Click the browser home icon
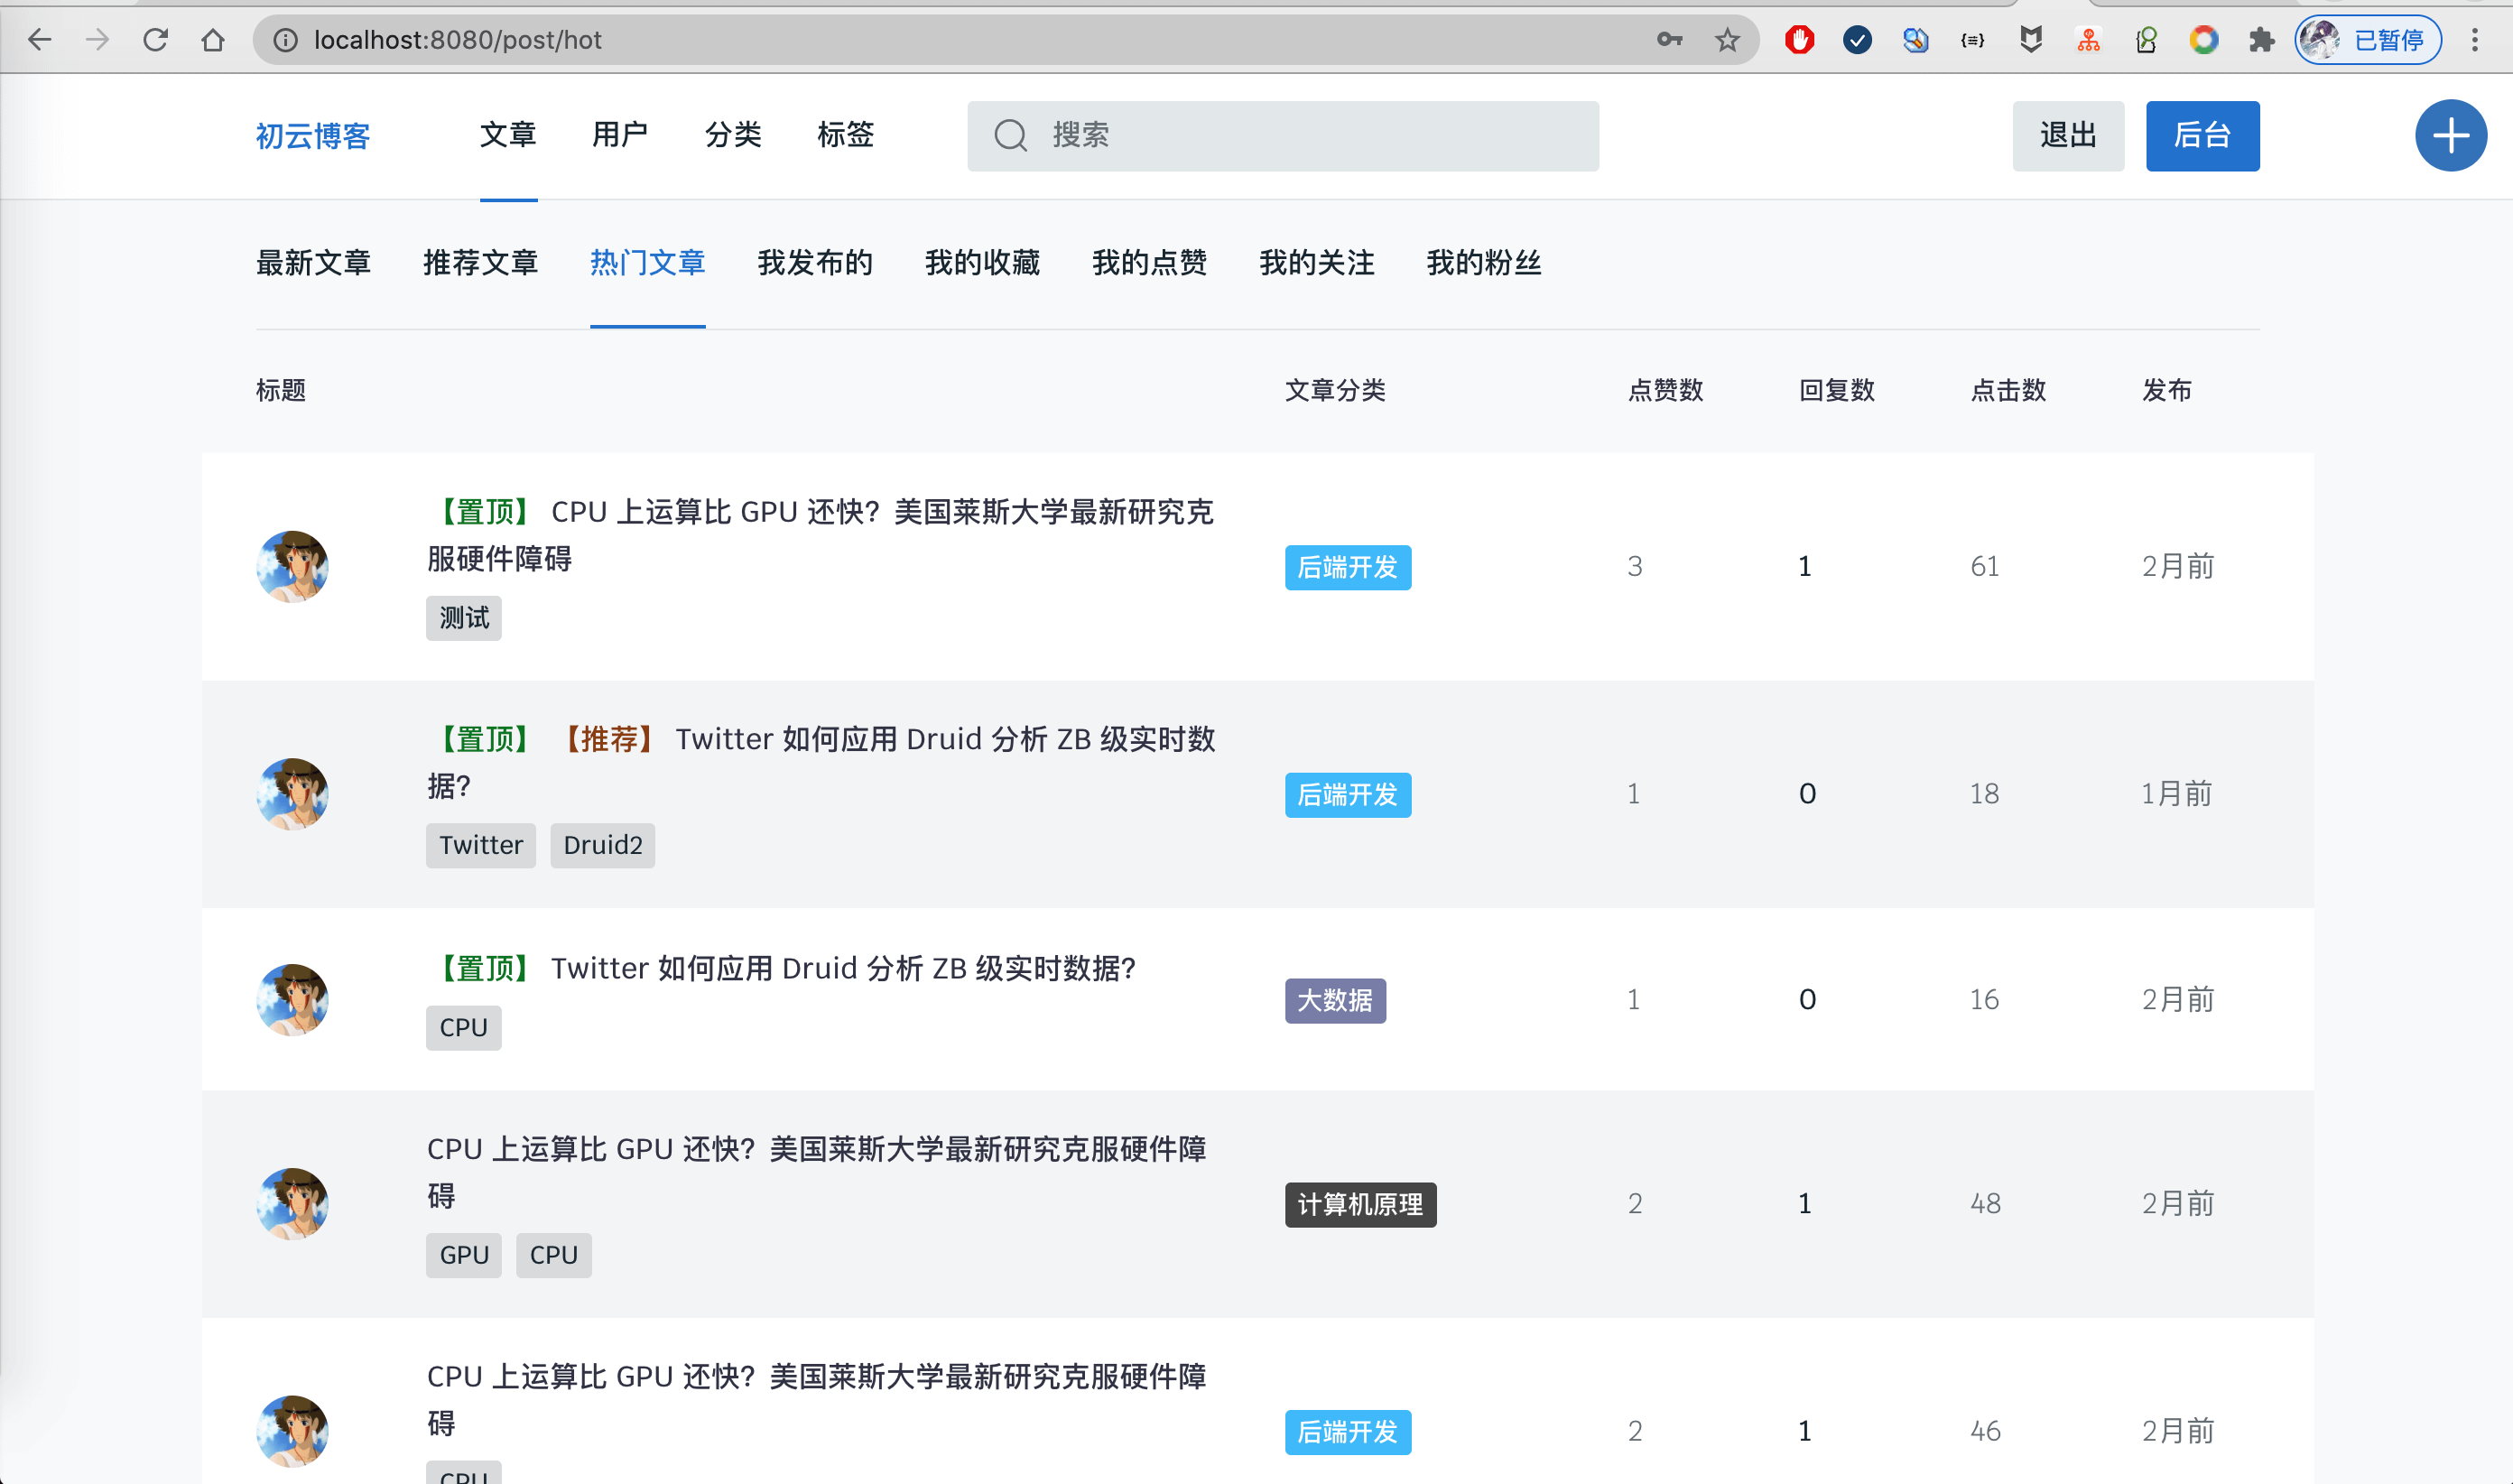The width and height of the screenshot is (2513, 1484). point(213,40)
